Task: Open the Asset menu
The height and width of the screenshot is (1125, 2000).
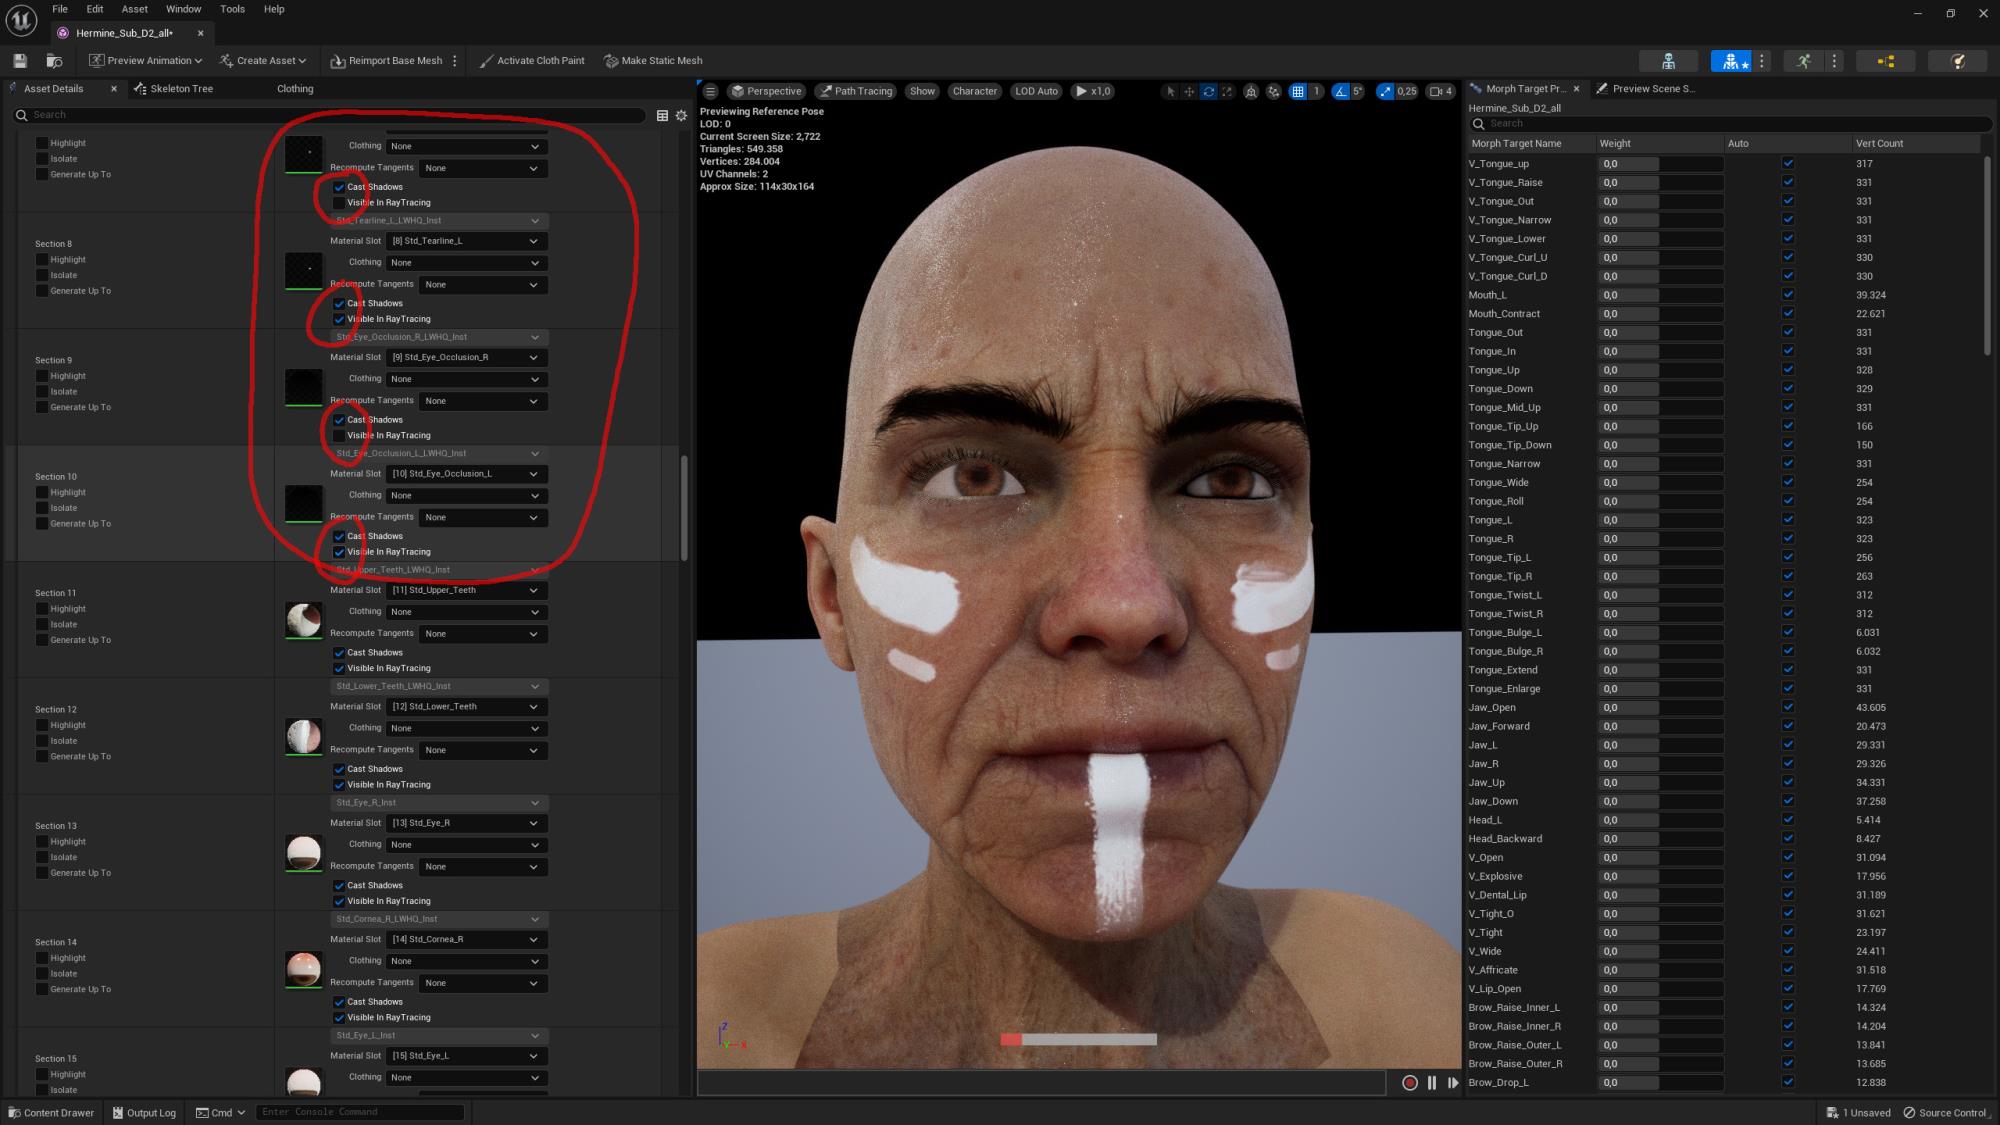Action: [135, 9]
